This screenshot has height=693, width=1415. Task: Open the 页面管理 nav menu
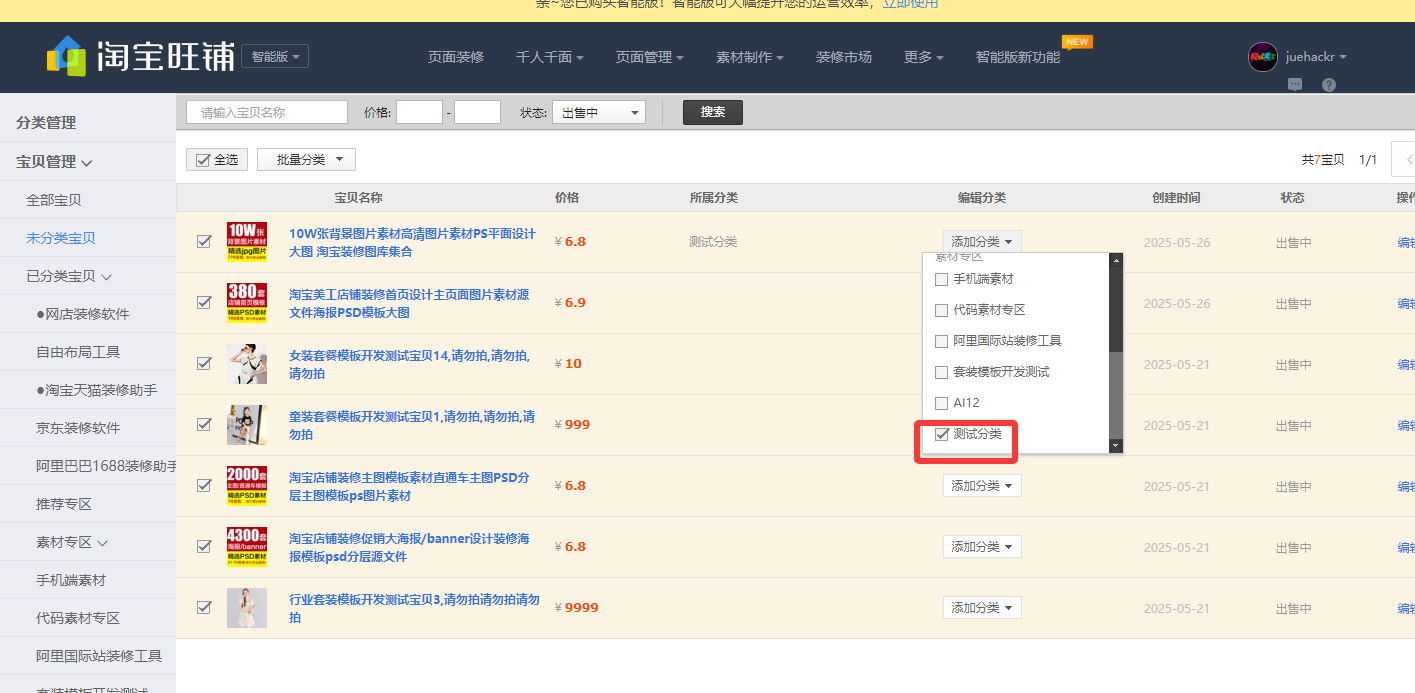650,57
